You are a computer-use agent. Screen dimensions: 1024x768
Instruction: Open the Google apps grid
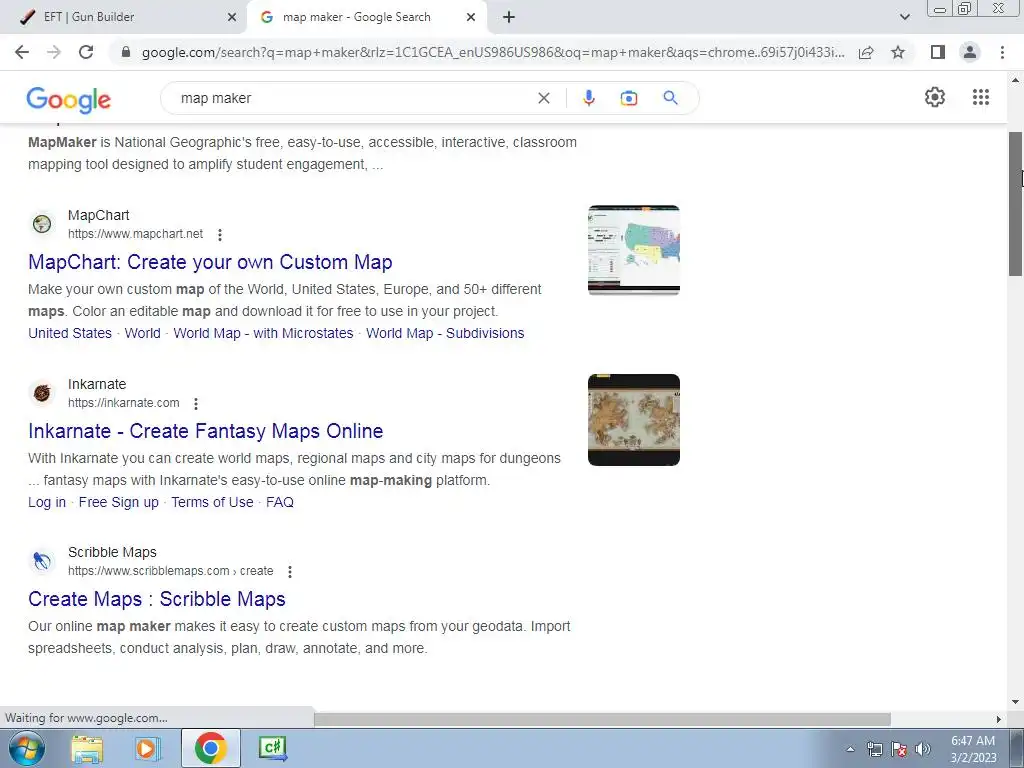pyautogui.click(x=980, y=97)
